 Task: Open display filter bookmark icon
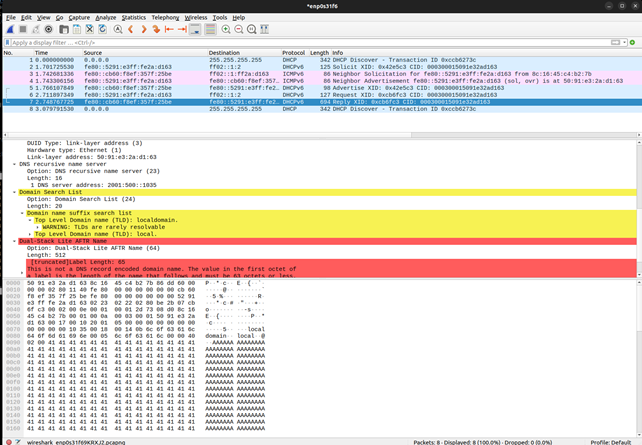[x=7, y=43]
